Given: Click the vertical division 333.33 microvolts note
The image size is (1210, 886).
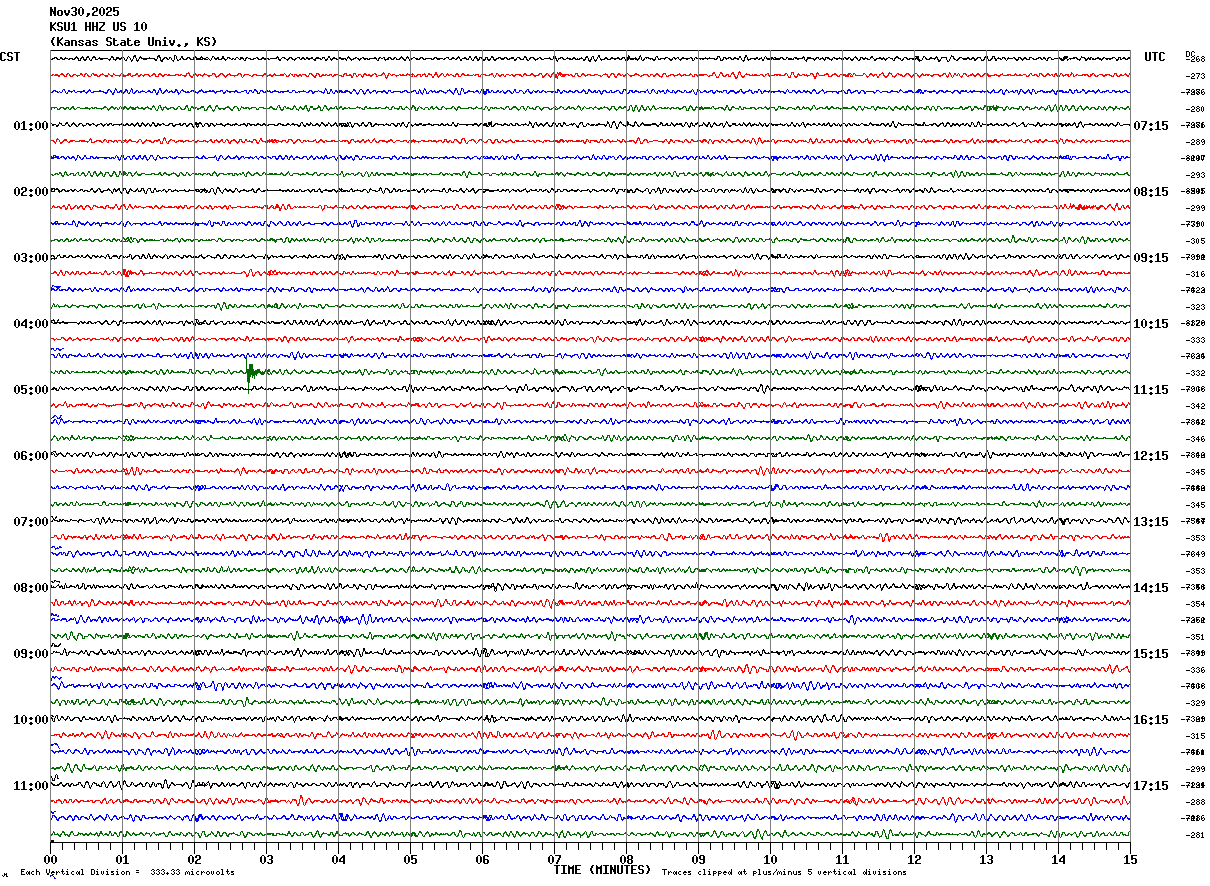Looking at the screenshot, I should tap(128, 873).
